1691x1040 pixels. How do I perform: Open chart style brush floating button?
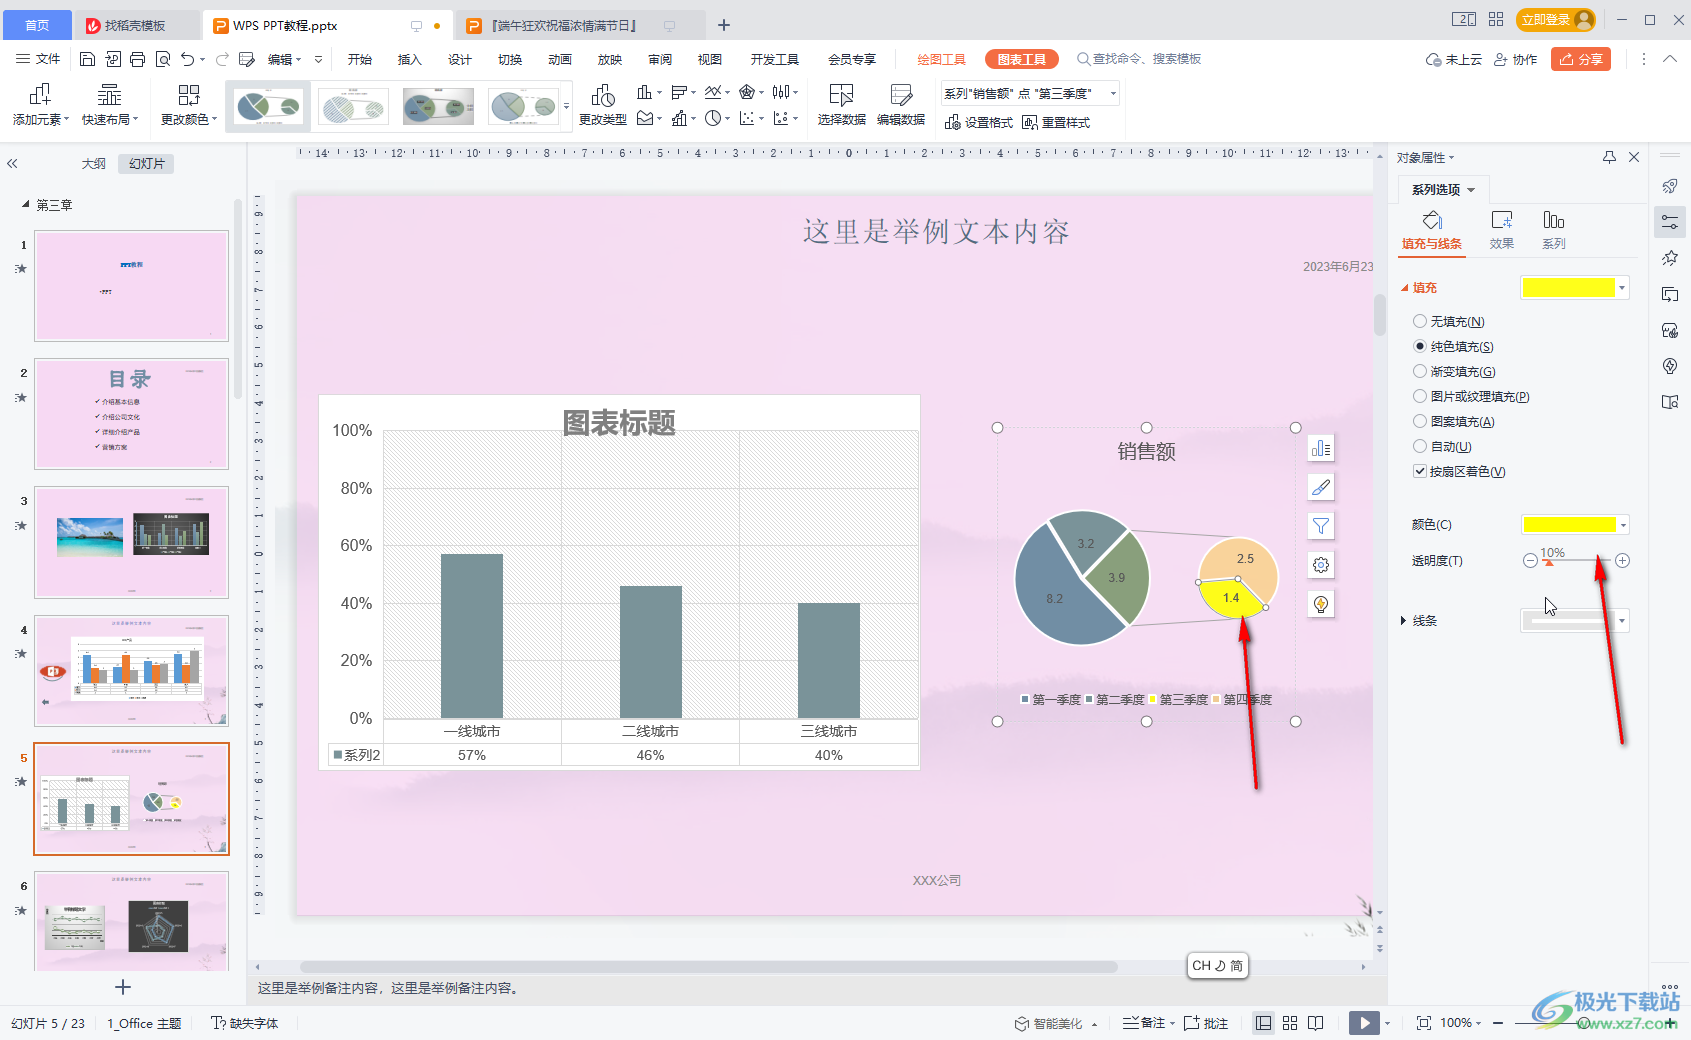(1321, 487)
